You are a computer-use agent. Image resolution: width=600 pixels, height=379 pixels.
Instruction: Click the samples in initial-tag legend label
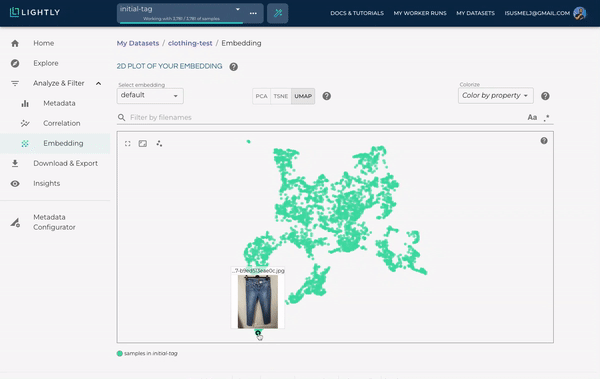pyautogui.click(x=151, y=353)
